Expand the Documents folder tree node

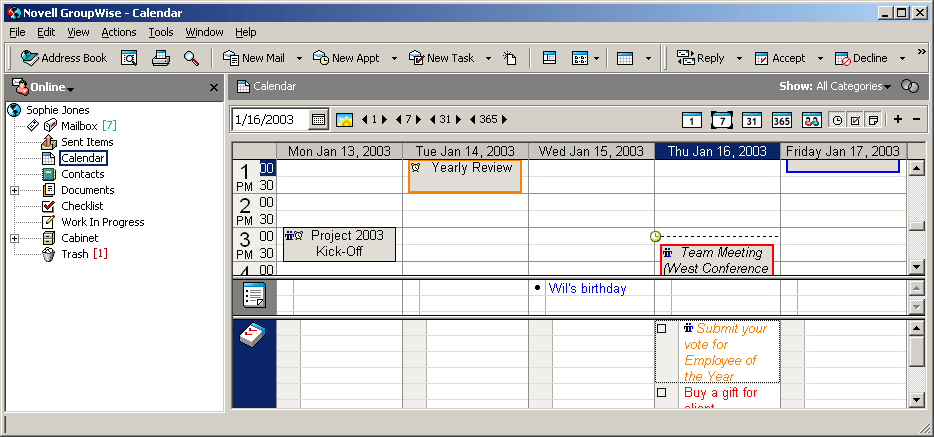(14, 191)
